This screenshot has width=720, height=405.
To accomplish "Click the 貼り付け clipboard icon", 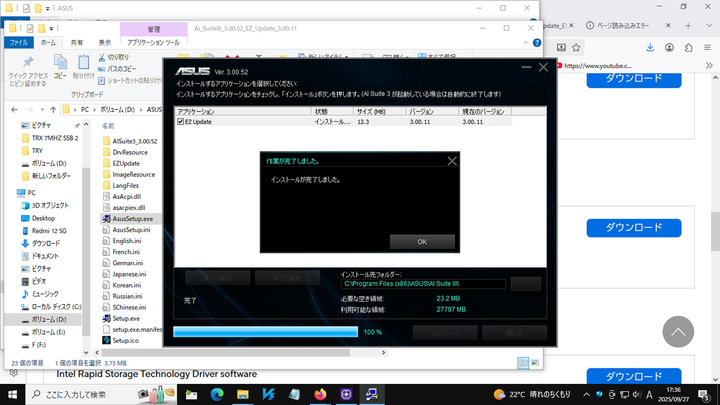I will pos(84,63).
